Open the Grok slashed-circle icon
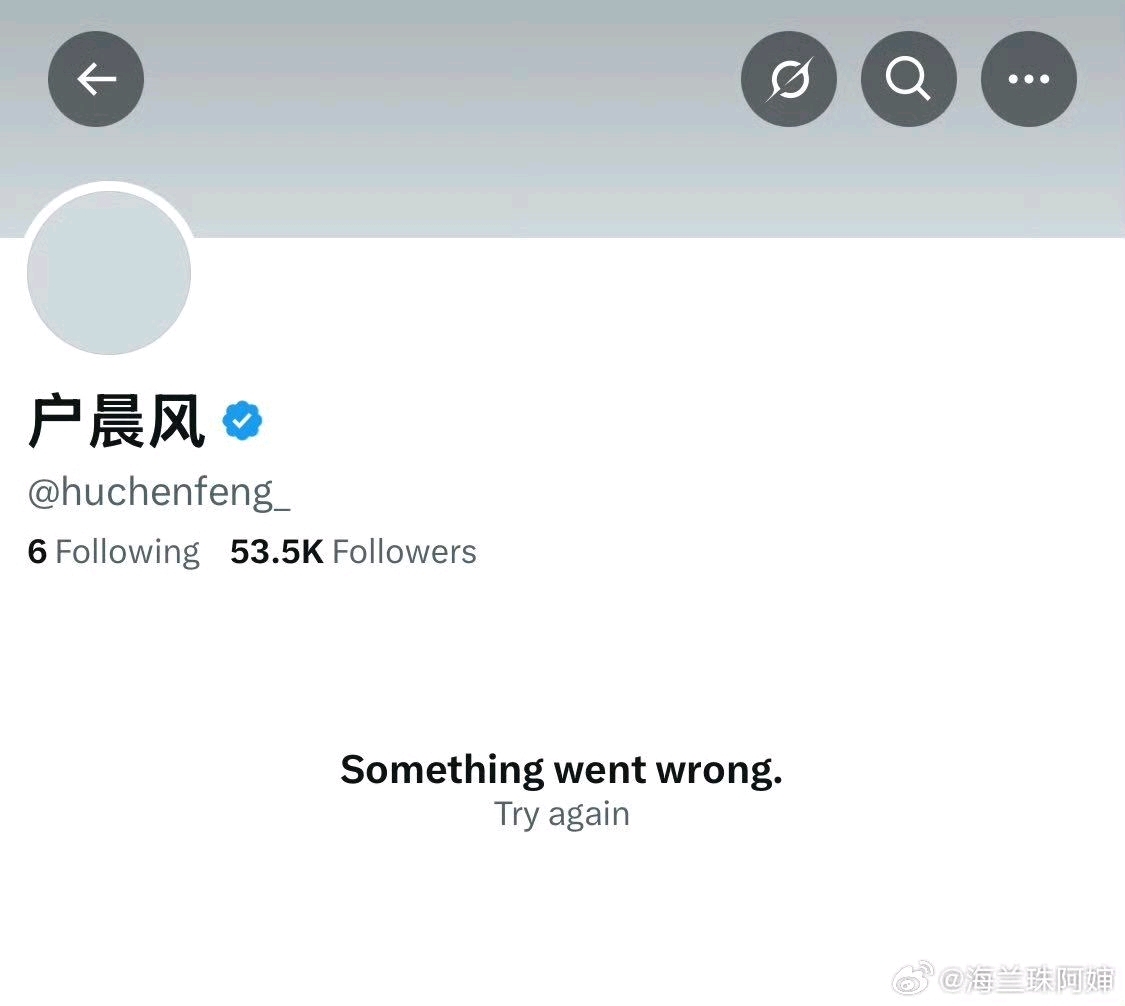Viewport: 1125px width, 1006px height. coord(789,79)
